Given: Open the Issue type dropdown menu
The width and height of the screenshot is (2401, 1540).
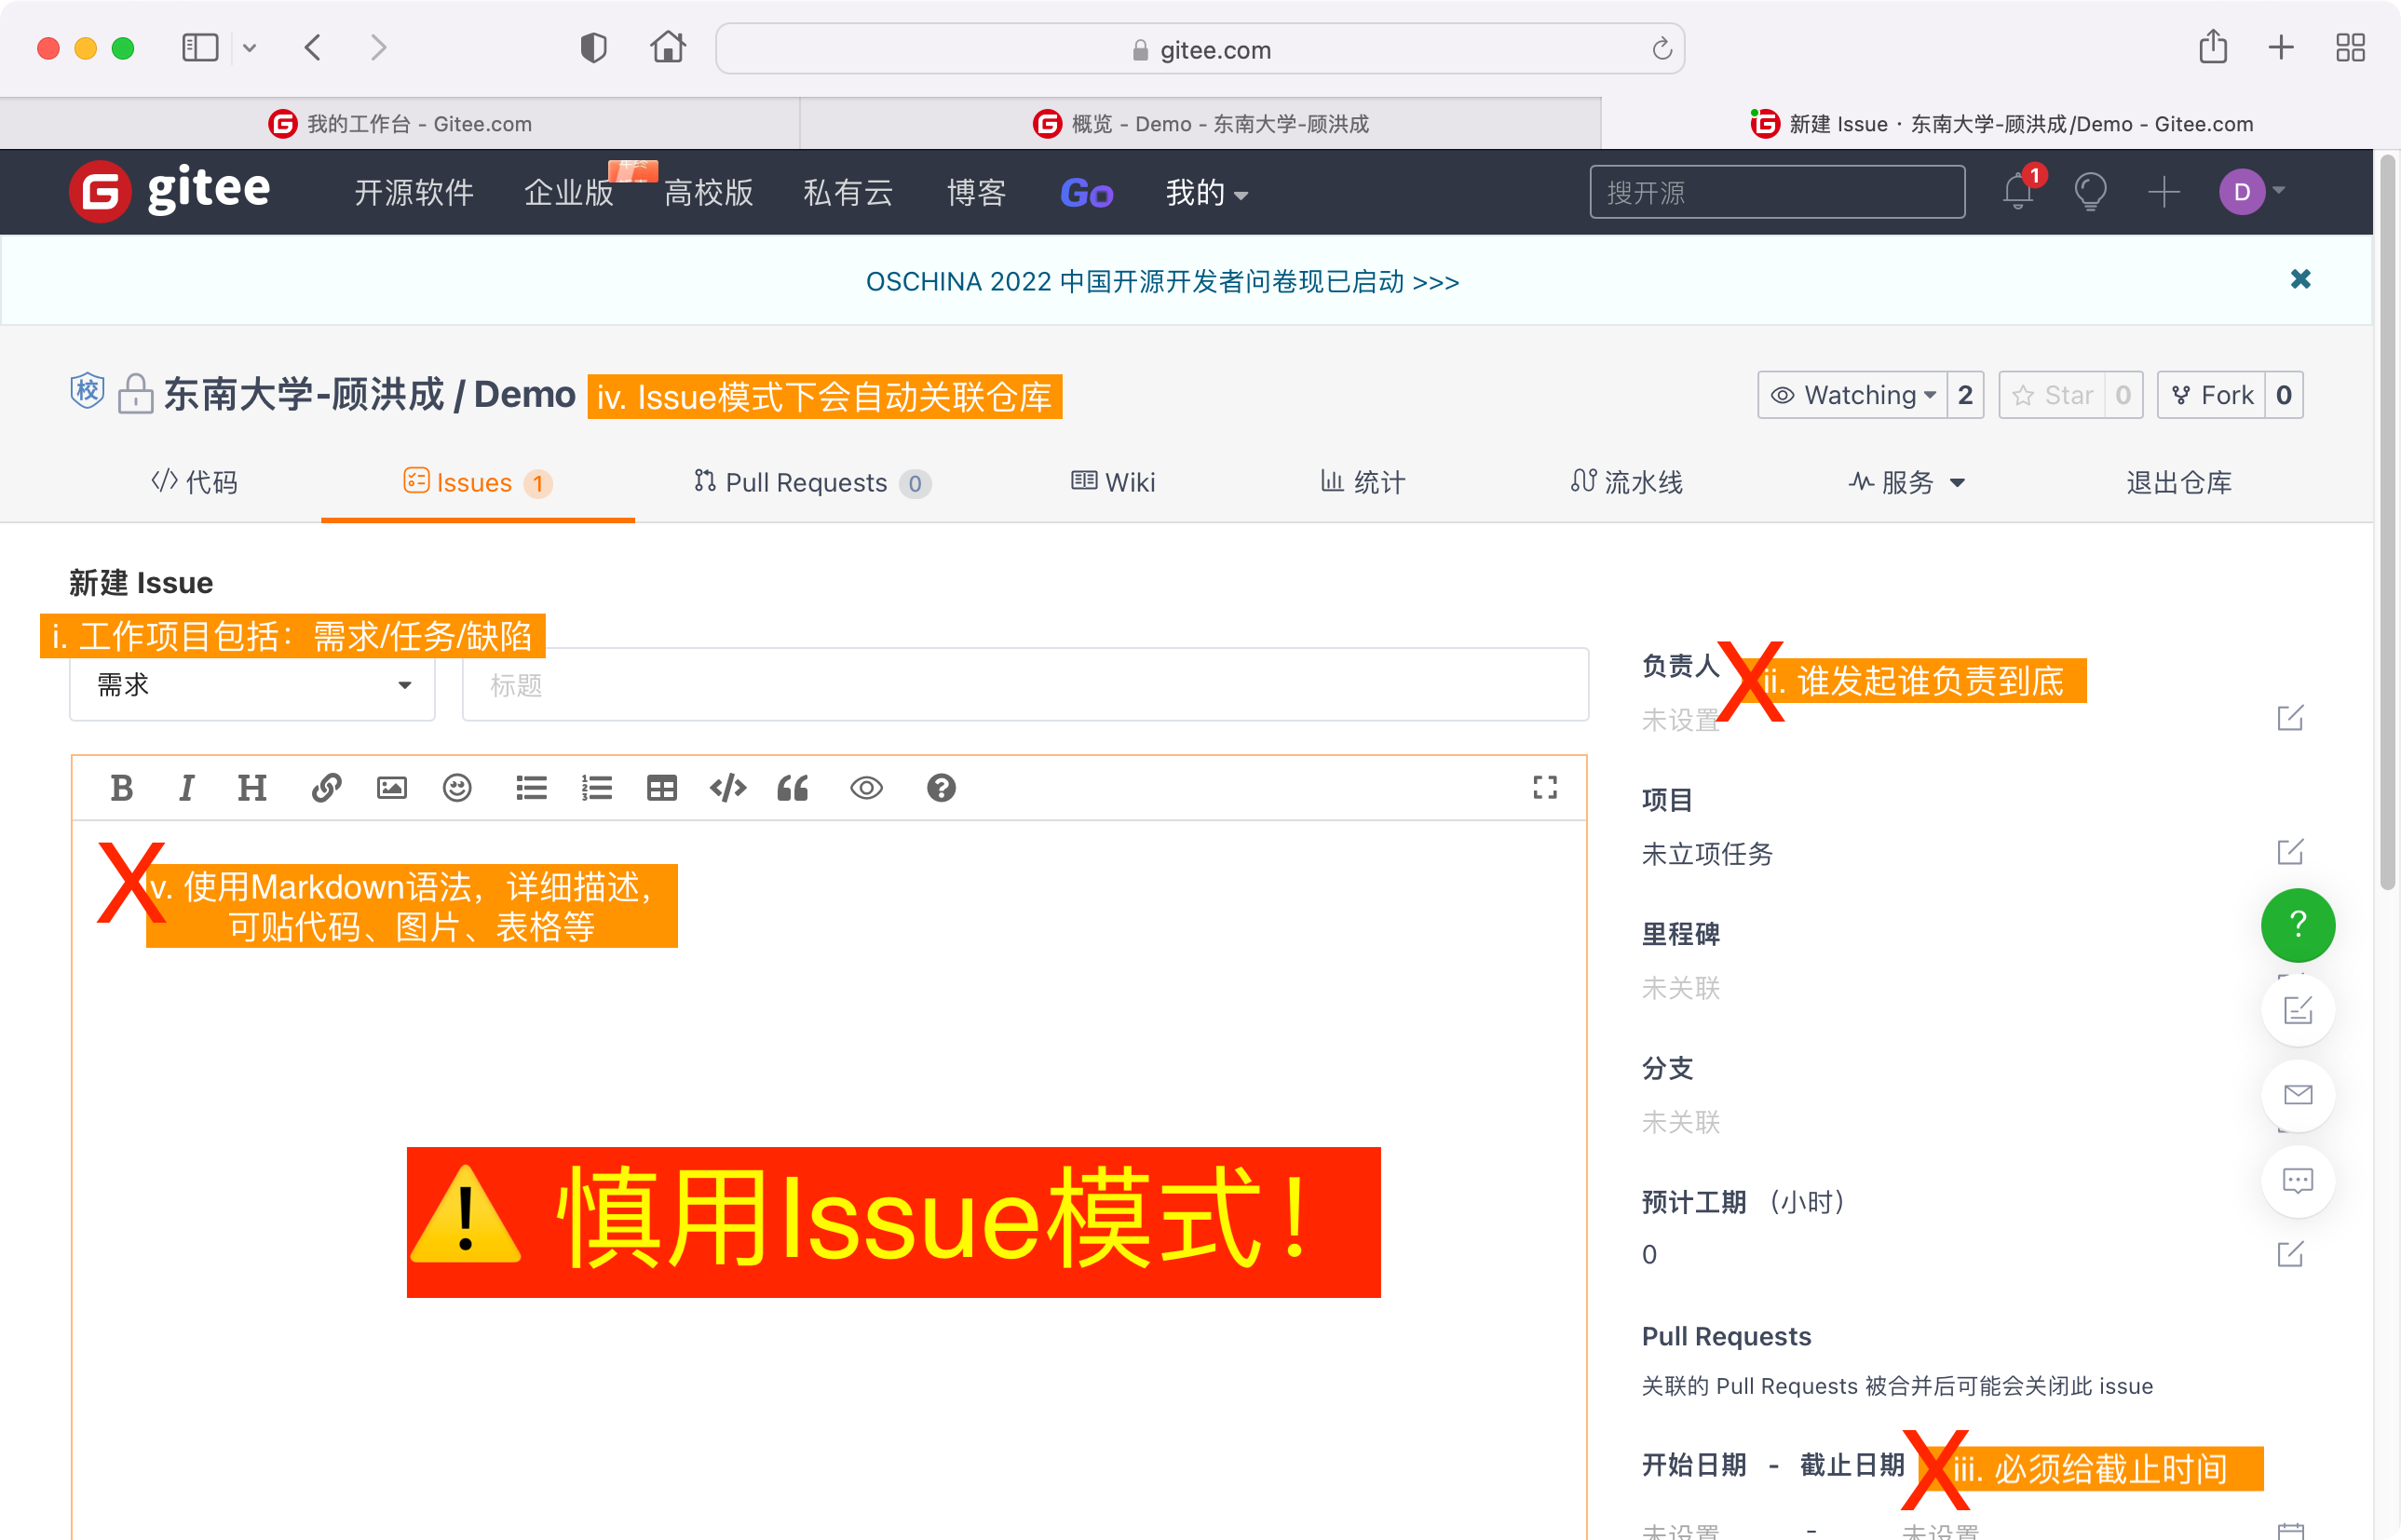Looking at the screenshot, I should (252, 686).
